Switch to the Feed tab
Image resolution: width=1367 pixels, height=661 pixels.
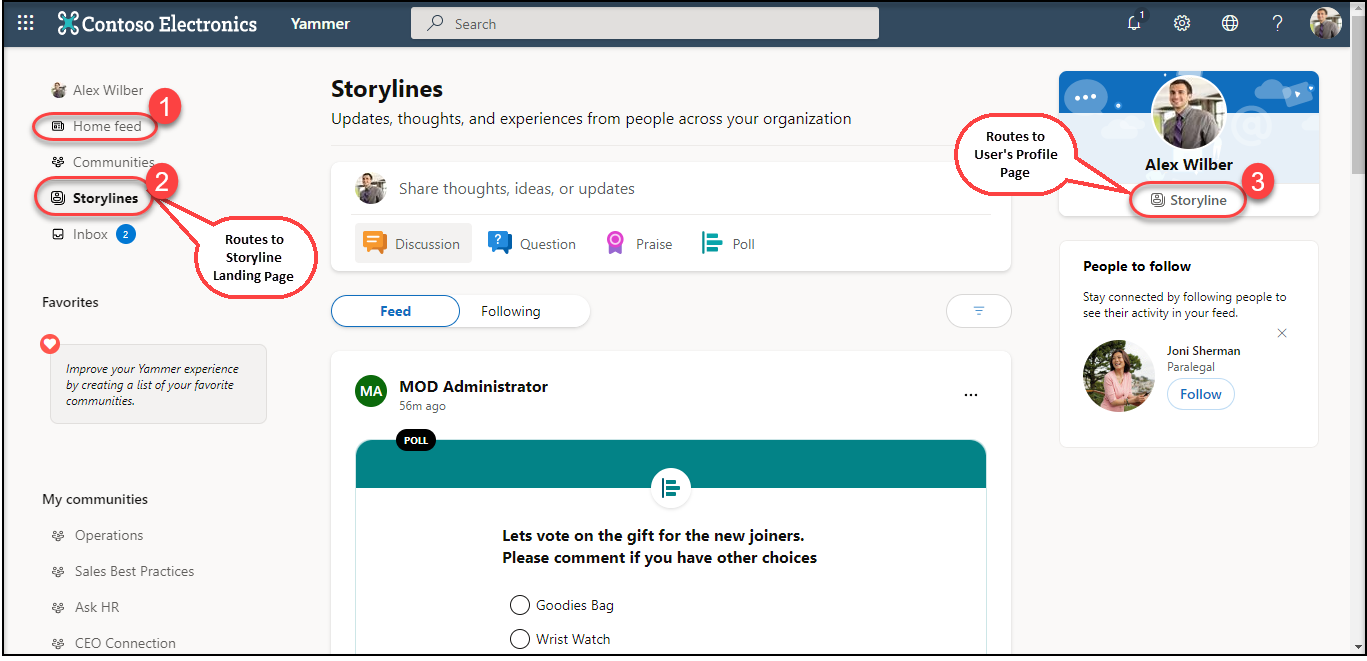click(395, 311)
